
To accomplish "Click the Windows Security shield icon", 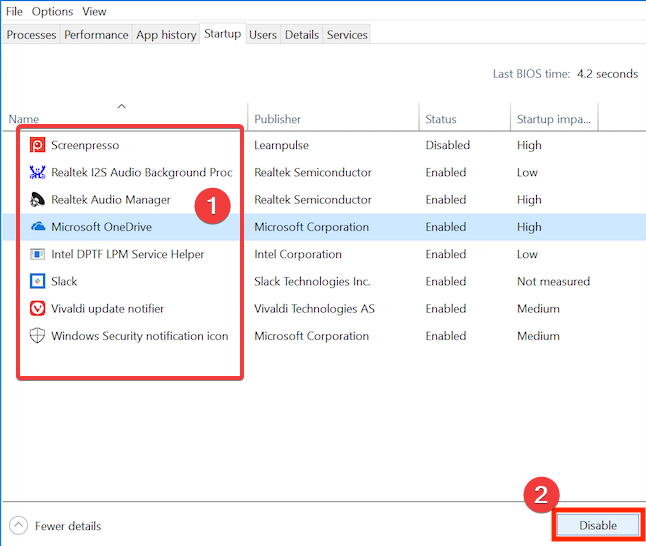I will coord(37,336).
